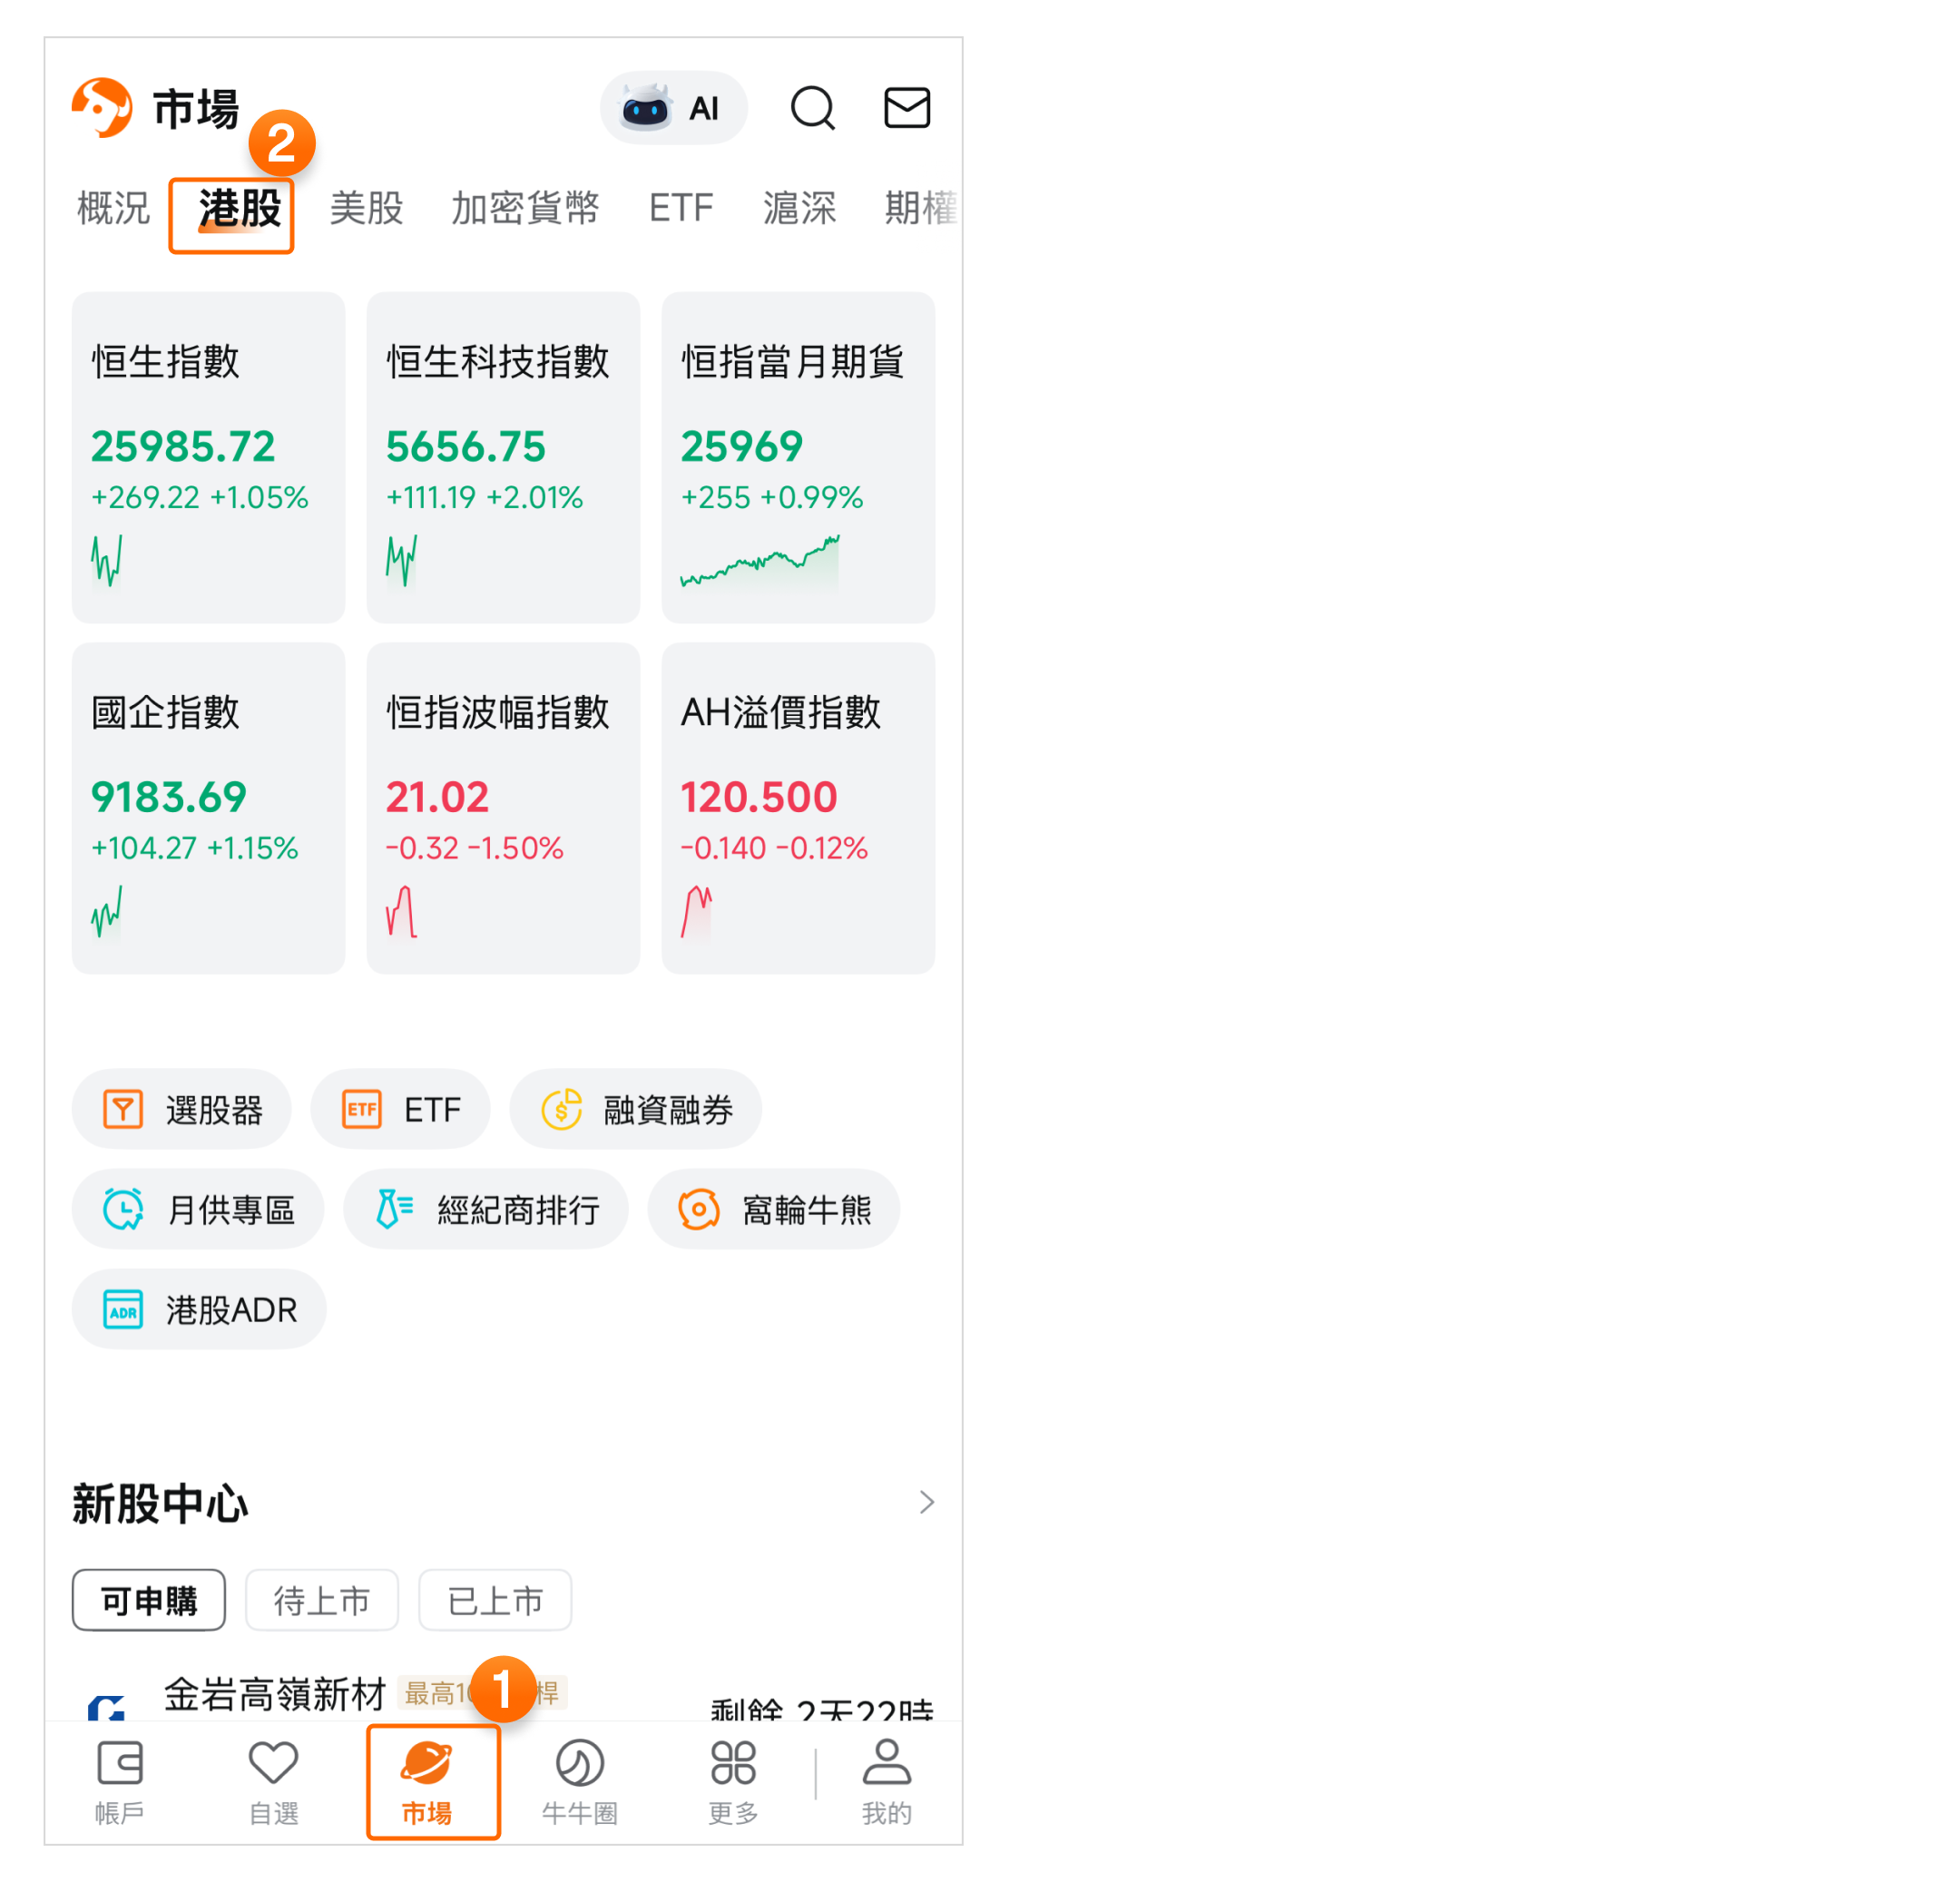The image size is (1960, 1882).
Task: Switch to 待上市 filter
Action: (x=322, y=1600)
